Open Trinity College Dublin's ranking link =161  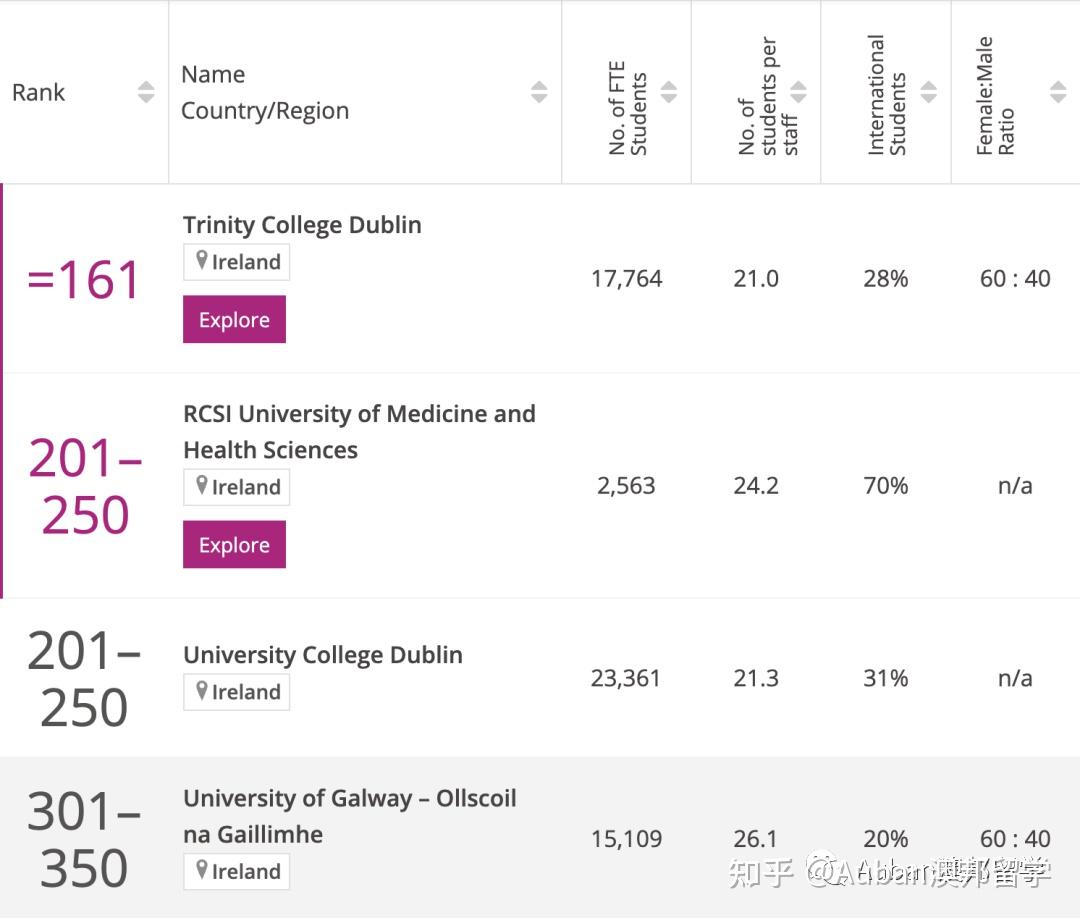point(83,278)
